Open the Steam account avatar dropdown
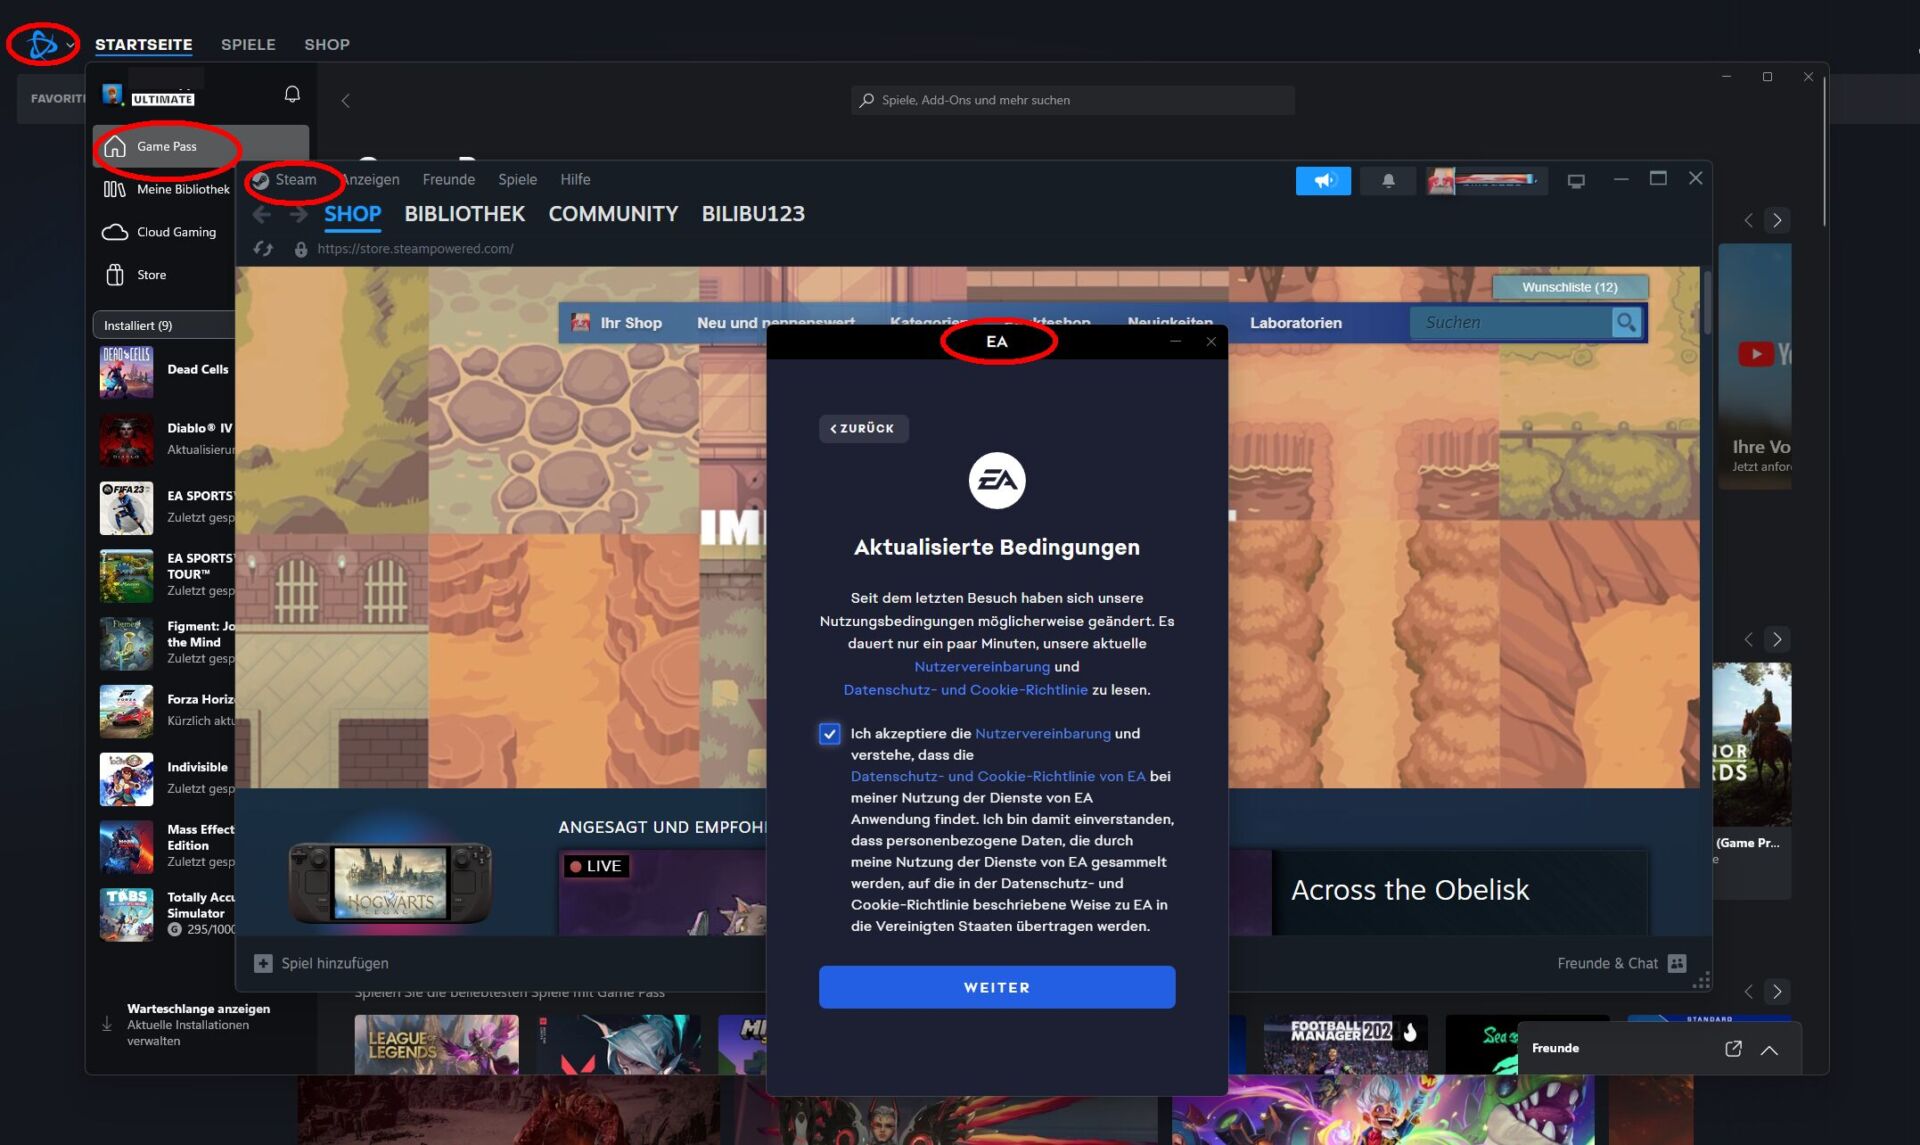 [x=1486, y=181]
